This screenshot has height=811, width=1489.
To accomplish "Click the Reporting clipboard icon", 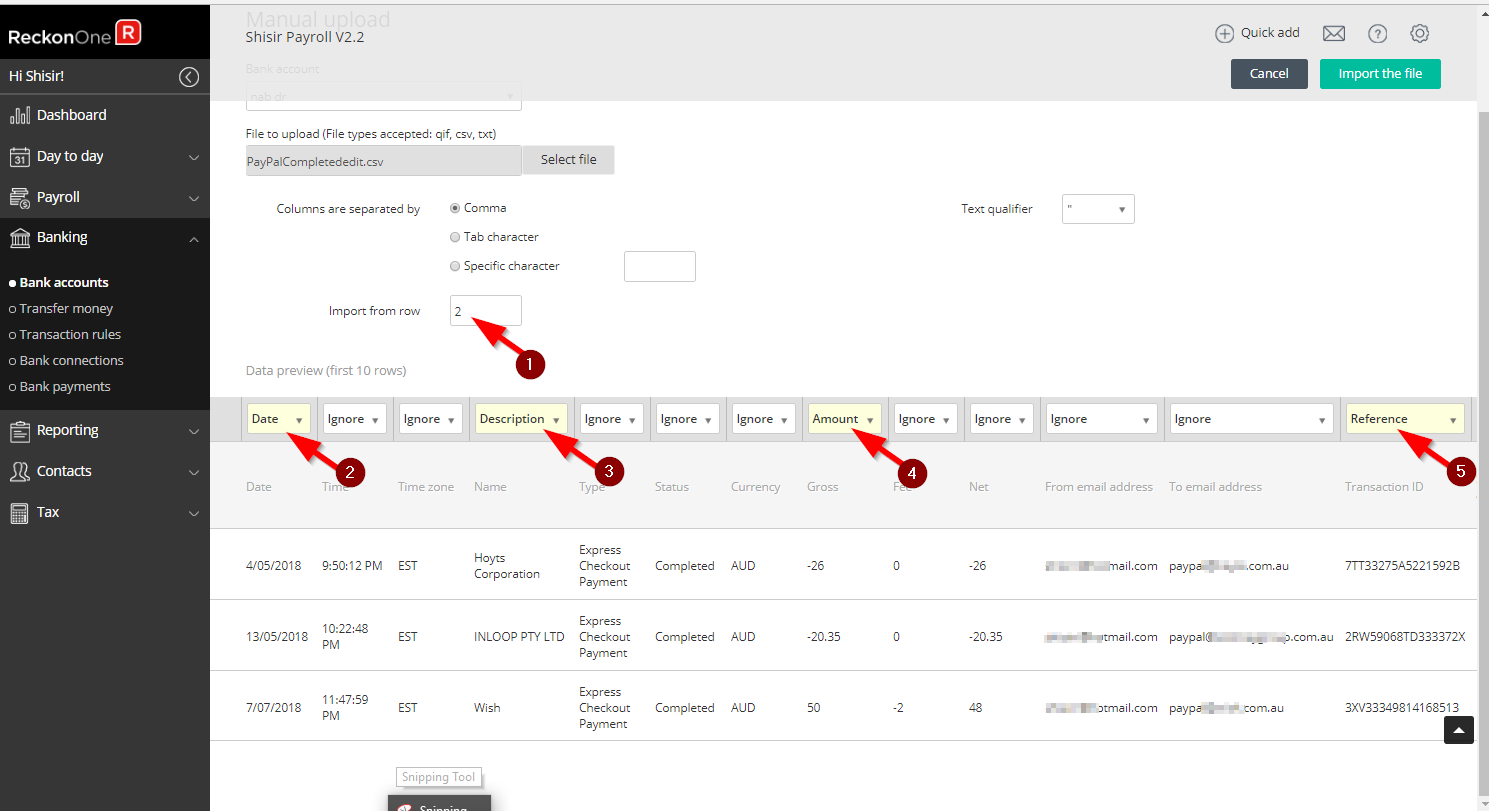I will tap(19, 431).
